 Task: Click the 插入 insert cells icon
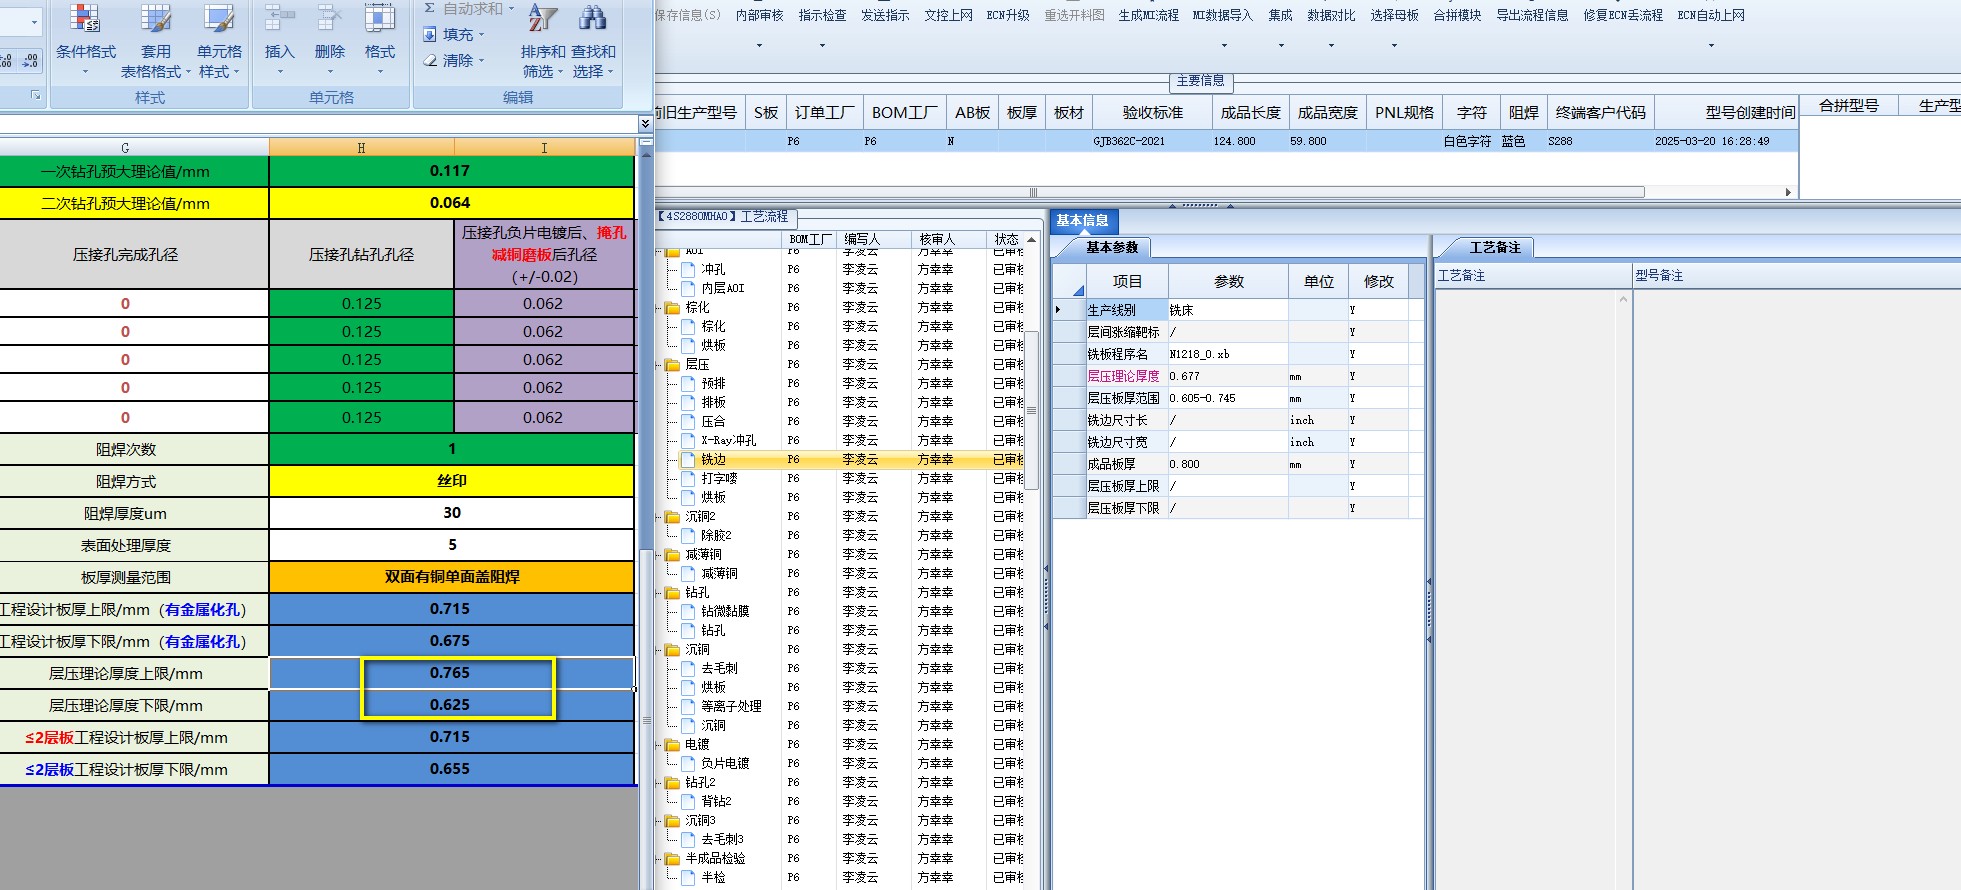(x=280, y=18)
